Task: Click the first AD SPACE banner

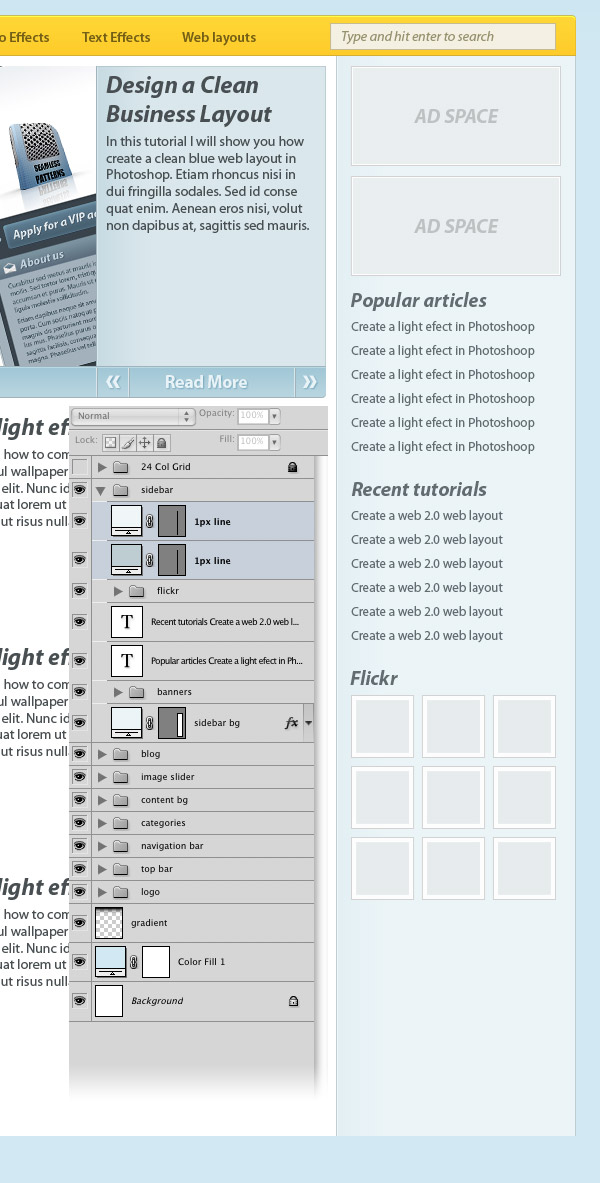Action: coord(456,116)
